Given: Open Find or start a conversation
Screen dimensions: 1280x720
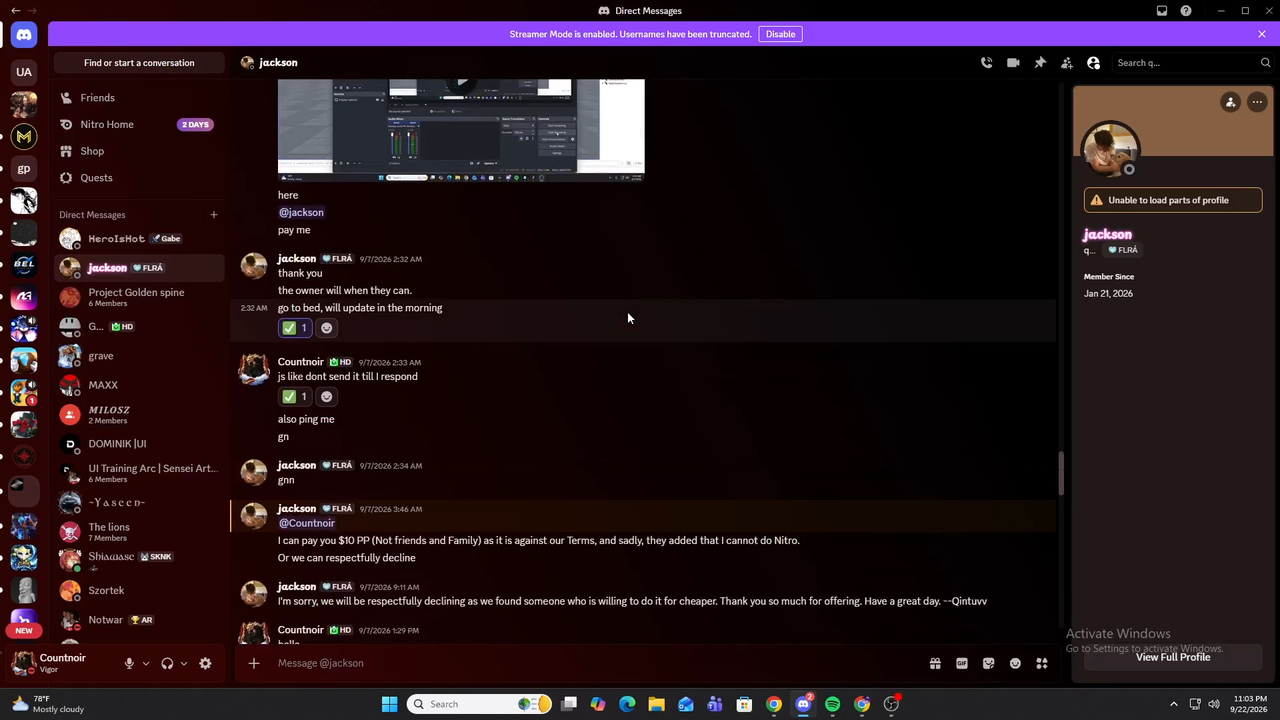Looking at the screenshot, I should 139,63.
